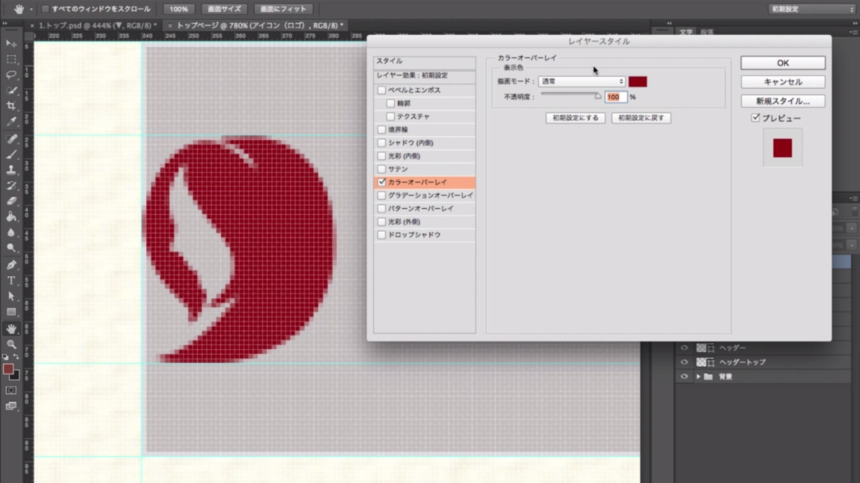Toggle Quick Mask mode icon
Viewport: 860px width, 483px height.
pyautogui.click(x=11, y=390)
